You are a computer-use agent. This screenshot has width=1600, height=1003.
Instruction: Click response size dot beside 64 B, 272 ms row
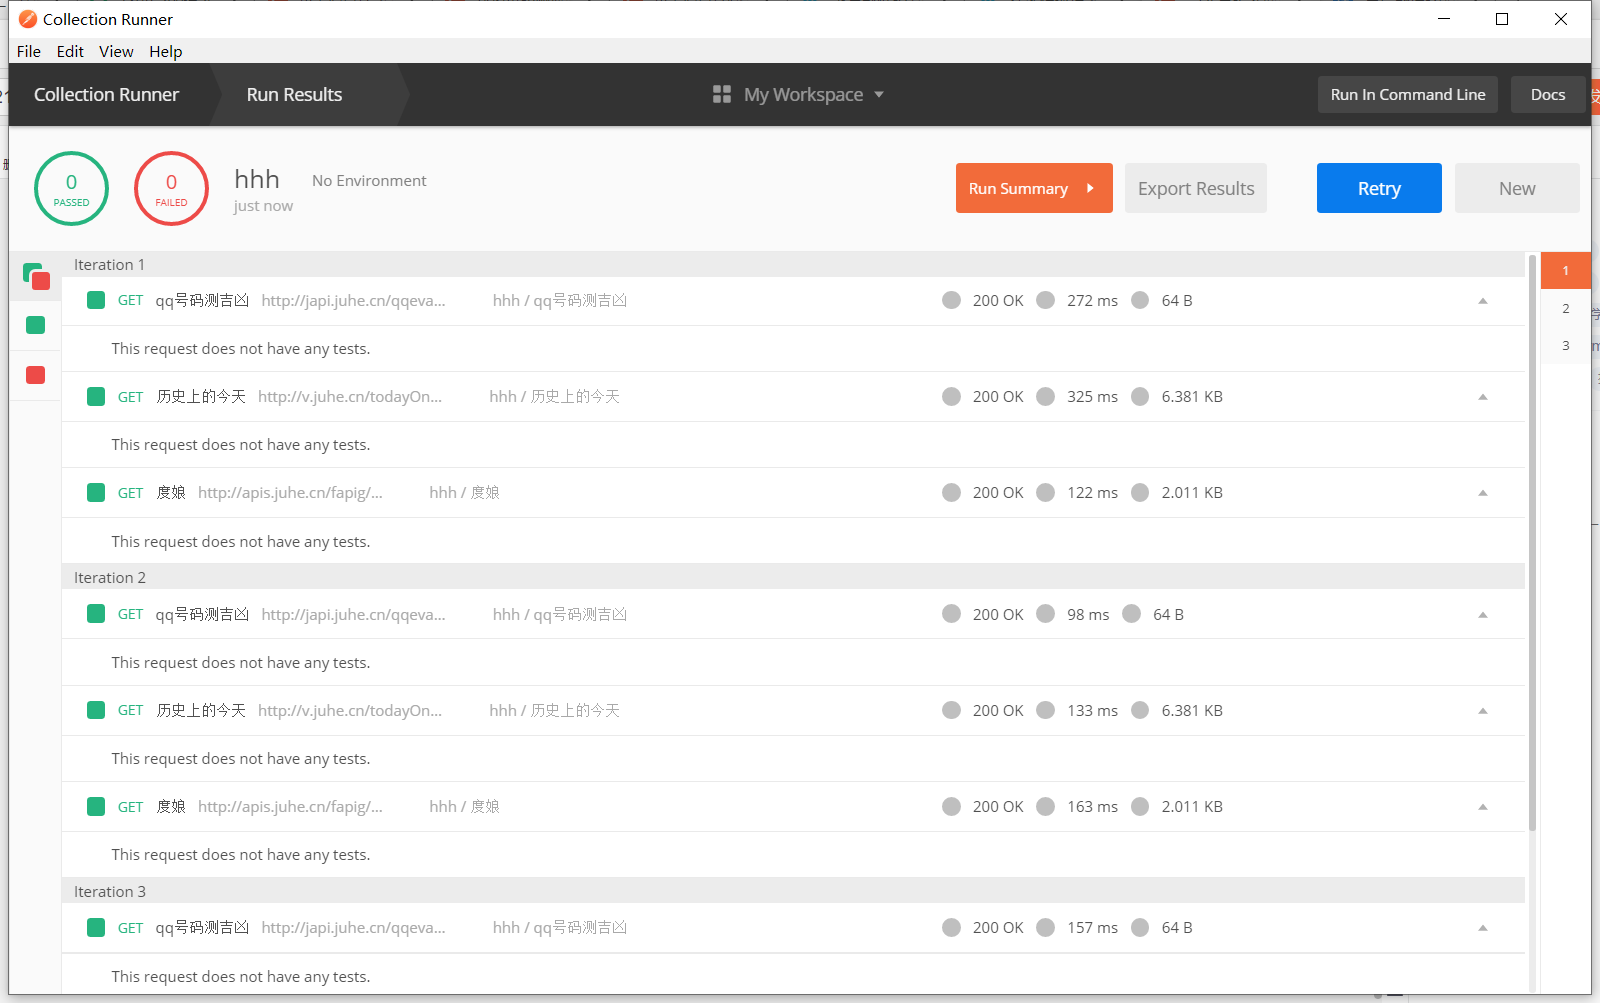[x=1140, y=300]
